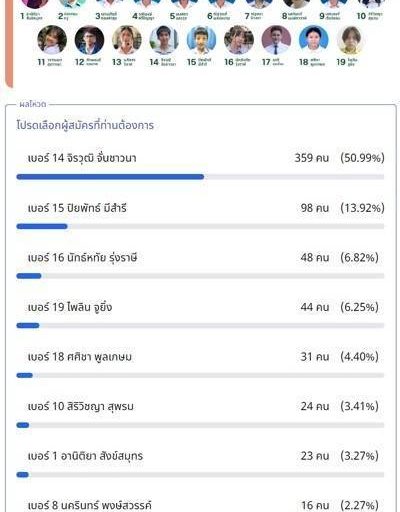Select result row เบอร์ 14 จิรวุฒิ จั่นชาวนา
This screenshot has height=512, width=400.
tap(200, 166)
